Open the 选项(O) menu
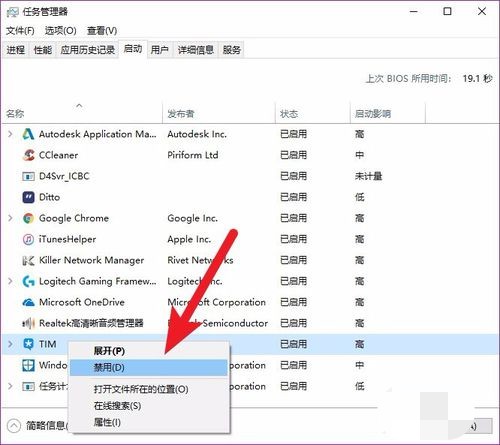The image size is (500, 445). [60, 31]
